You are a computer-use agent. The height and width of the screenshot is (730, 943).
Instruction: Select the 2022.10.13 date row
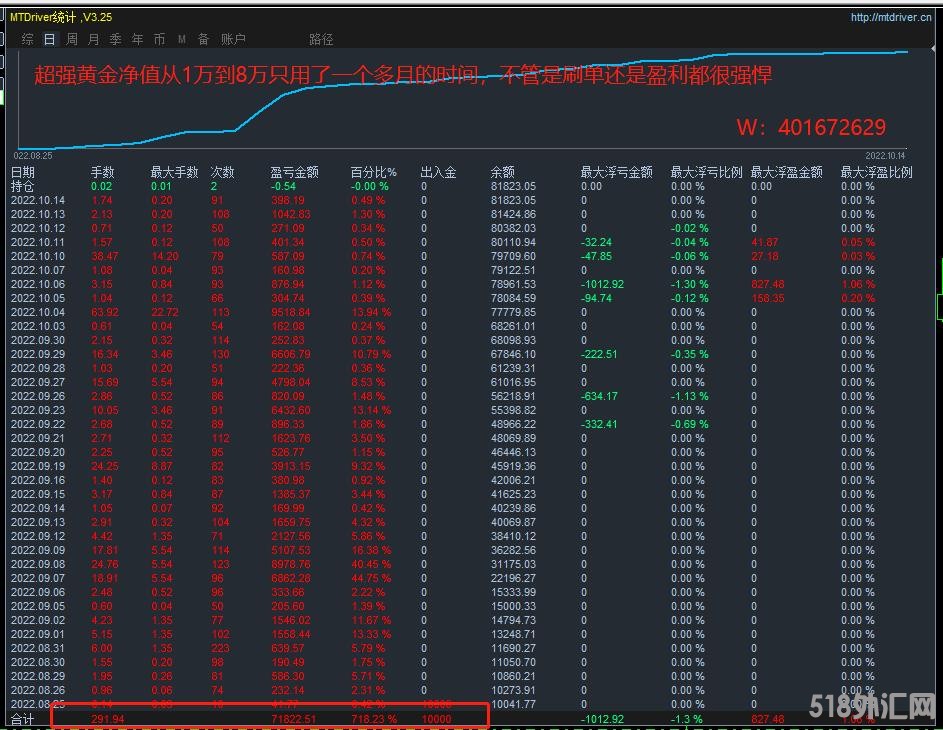point(38,214)
